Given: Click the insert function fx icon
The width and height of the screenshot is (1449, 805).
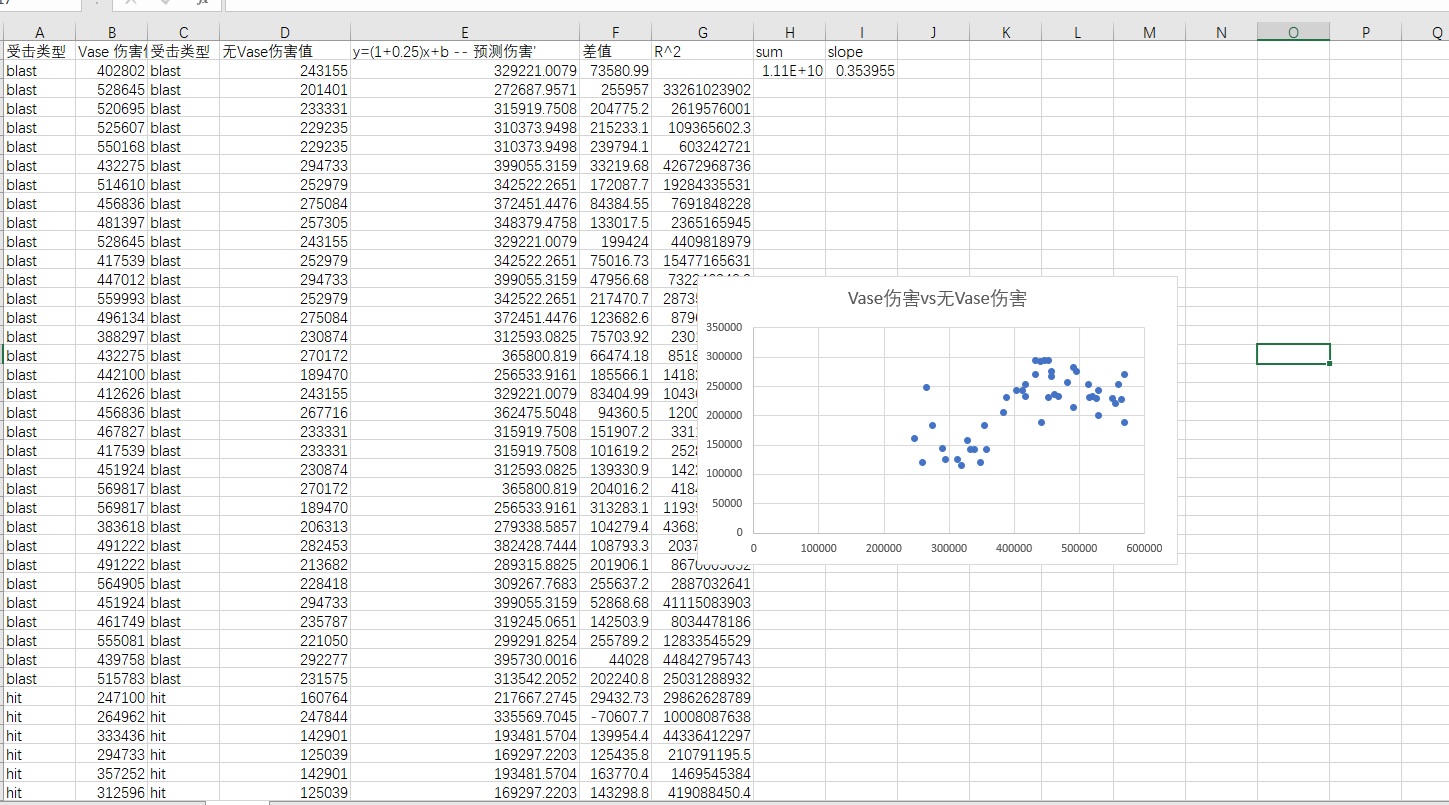Looking at the screenshot, I should point(203,3).
